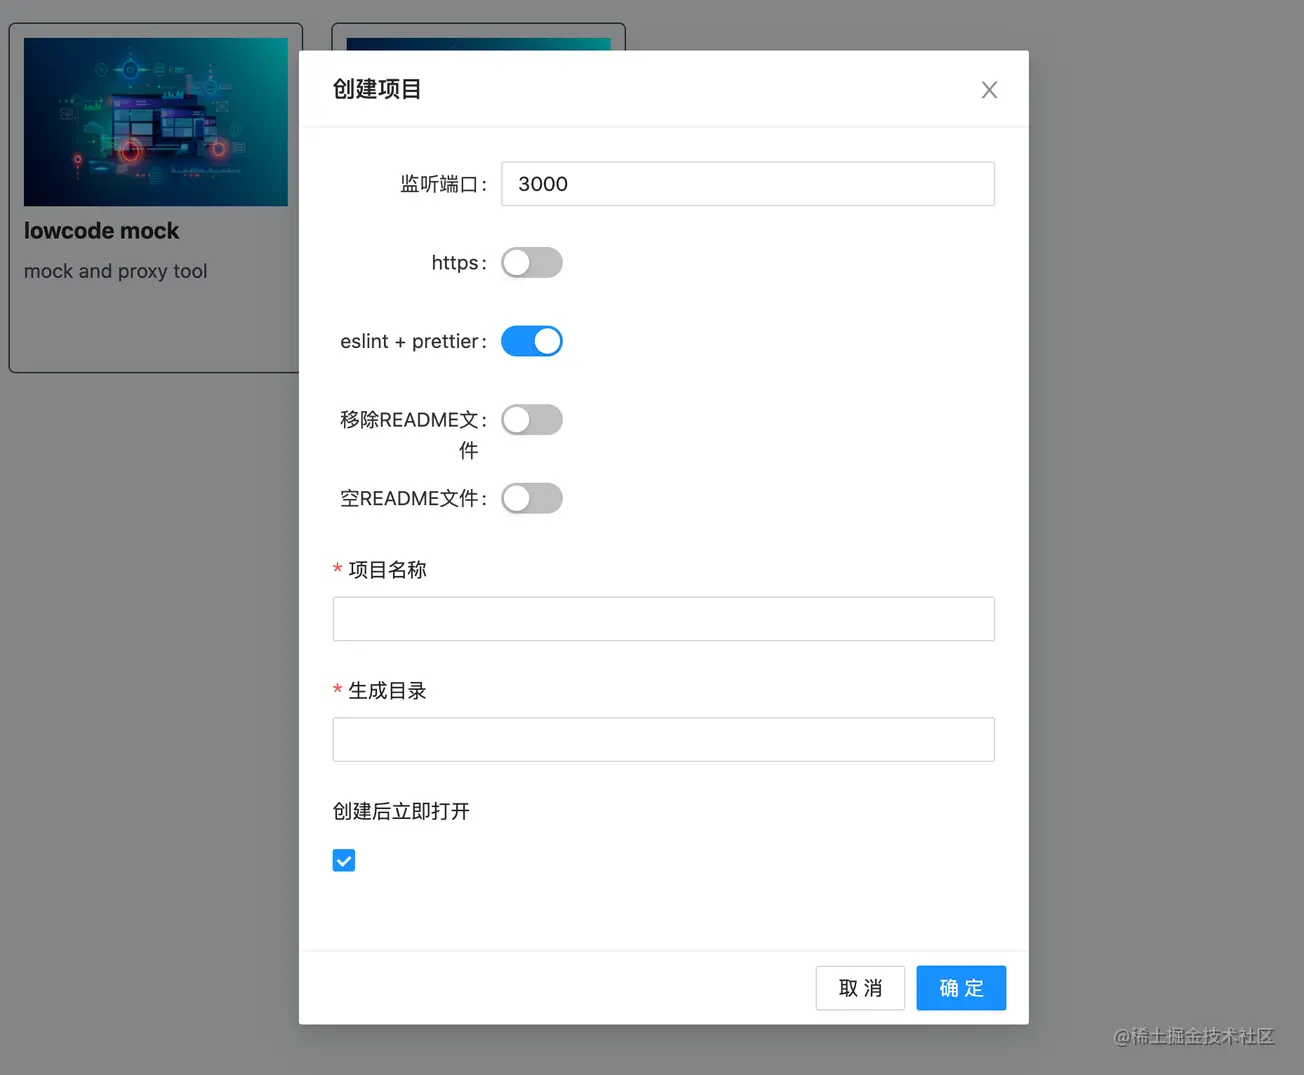Click the eslint + prettier label text

410,342
